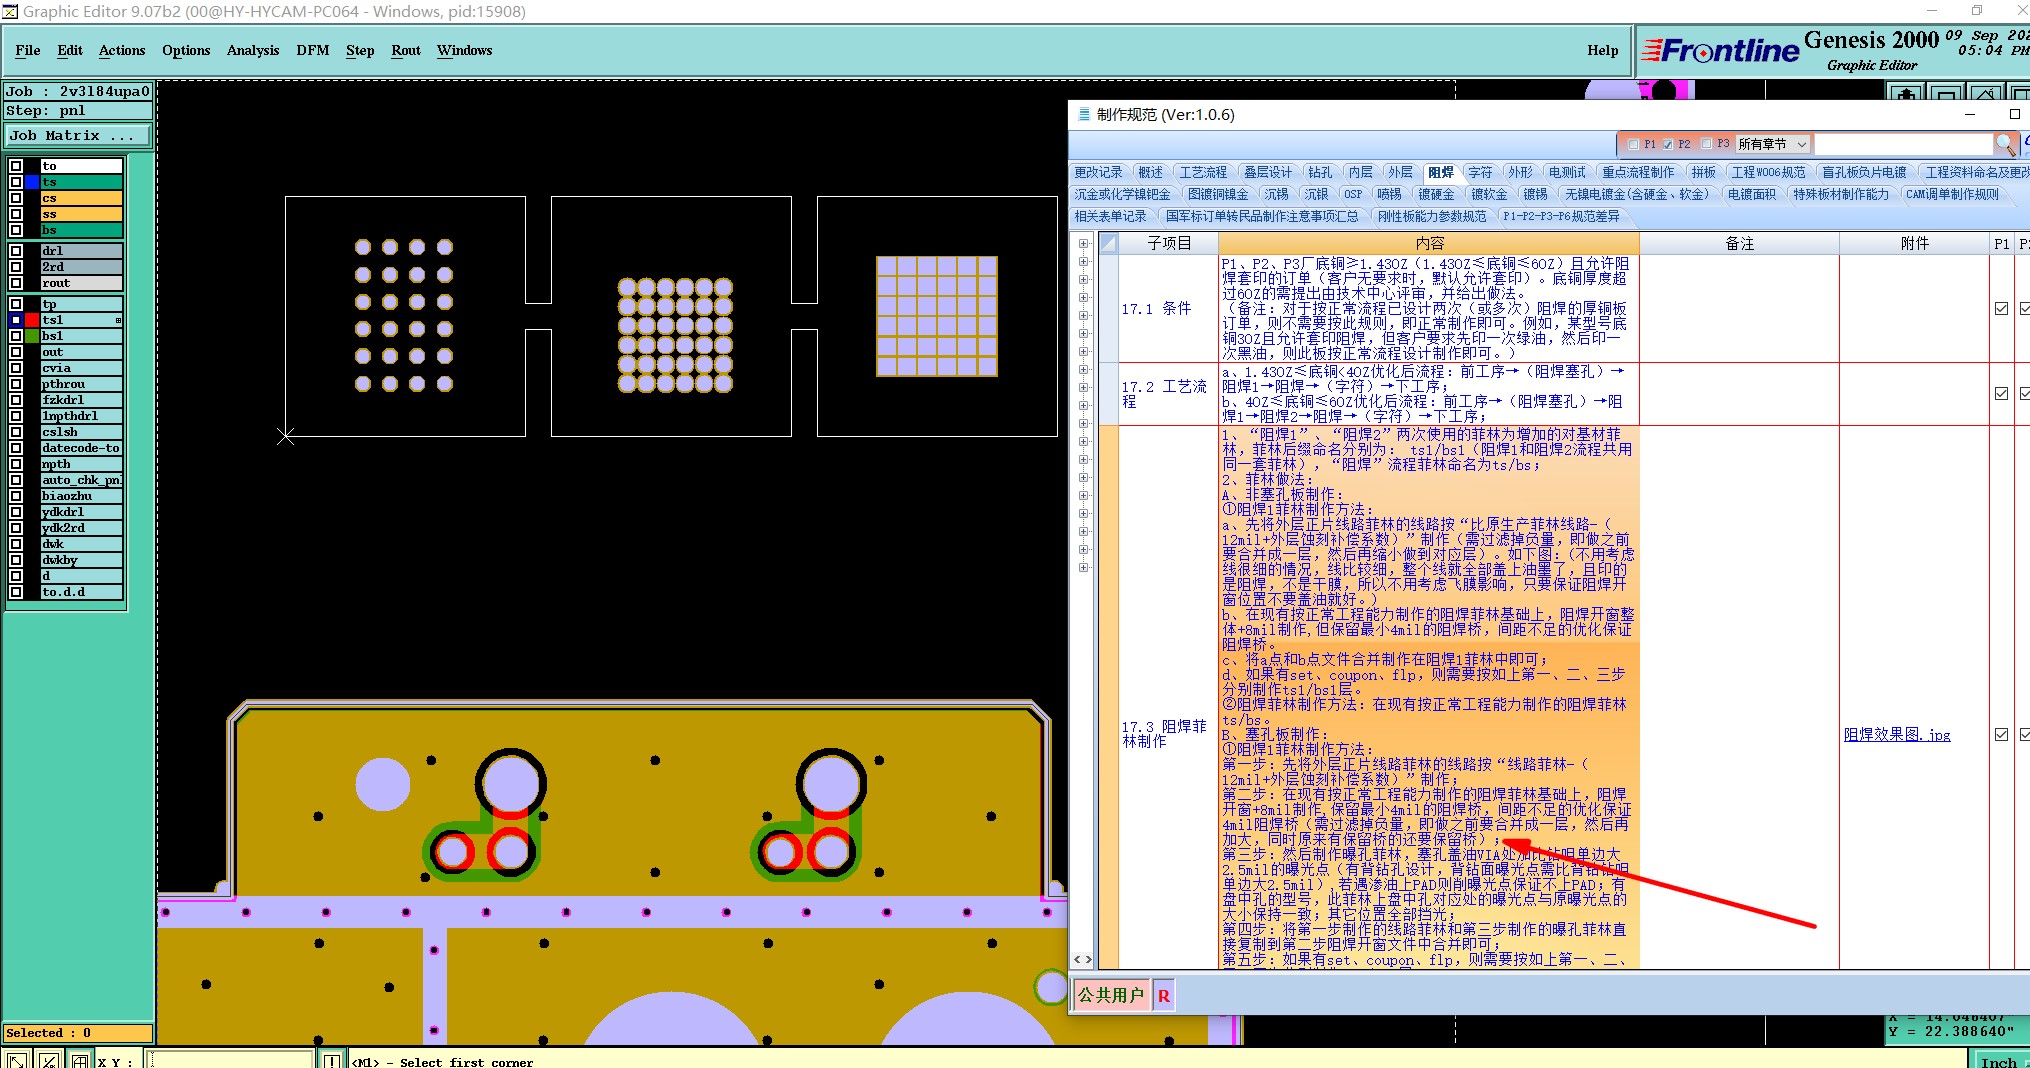Expand the first tree node in the spec window
The width and height of the screenshot is (2030, 1068).
(1083, 243)
